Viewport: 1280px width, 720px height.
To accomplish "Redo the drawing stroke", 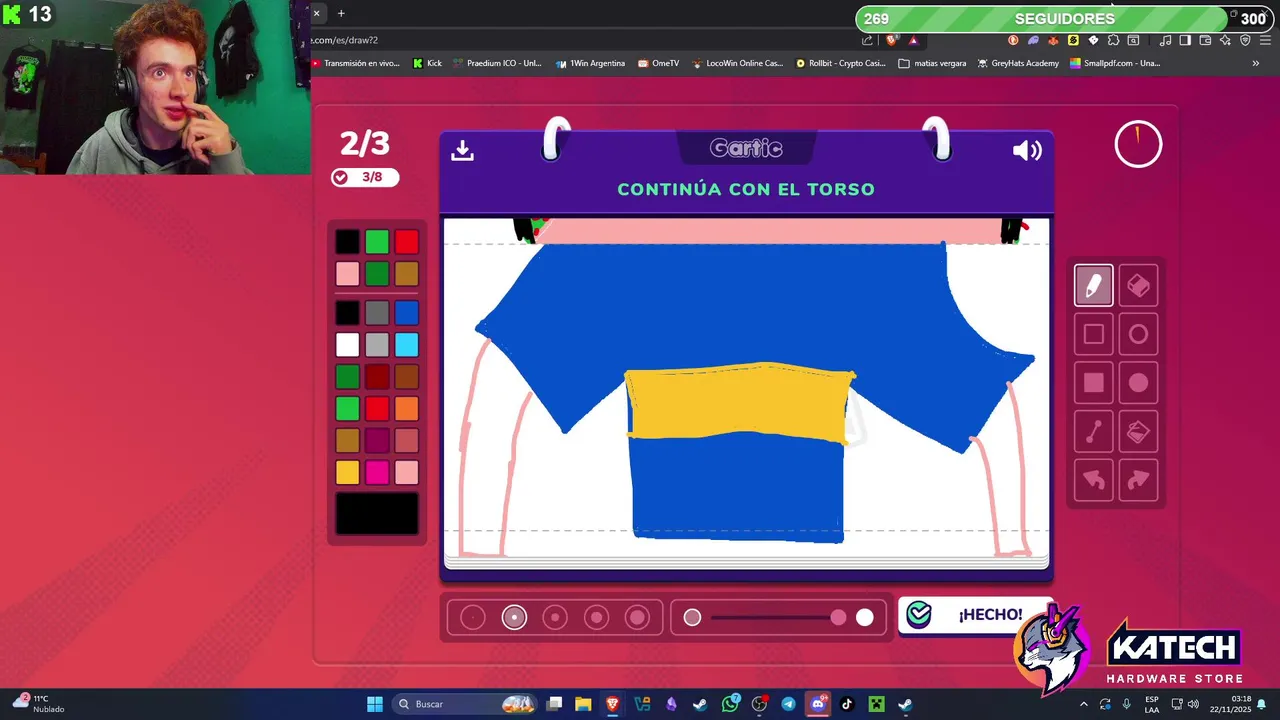I will pos(1138,480).
